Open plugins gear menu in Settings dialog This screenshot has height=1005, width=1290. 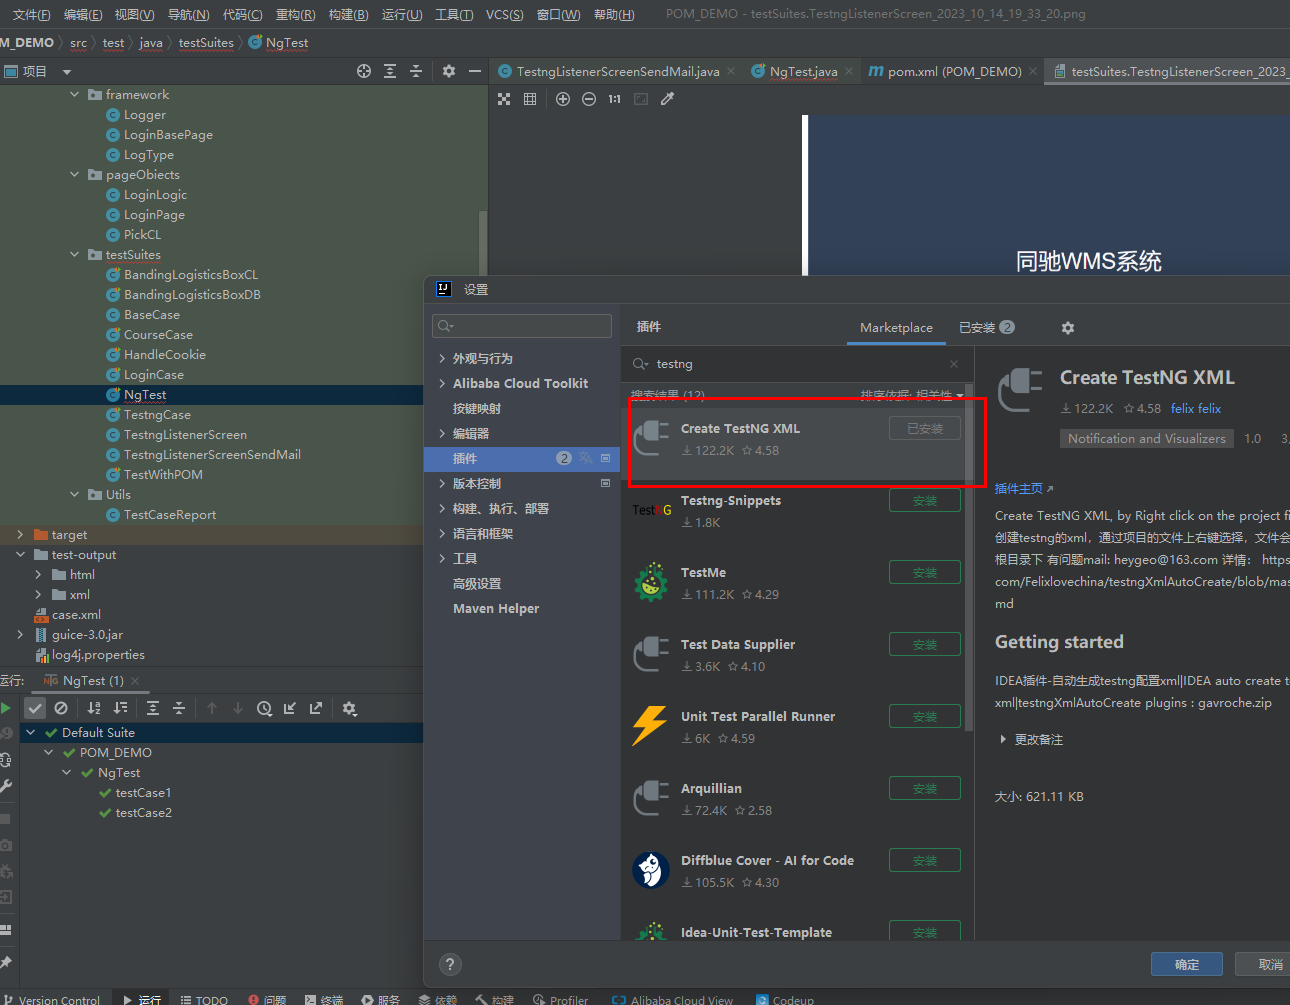[1068, 328]
